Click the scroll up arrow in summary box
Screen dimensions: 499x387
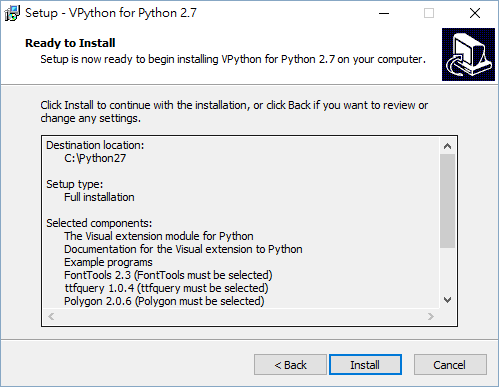[x=448, y=146]
